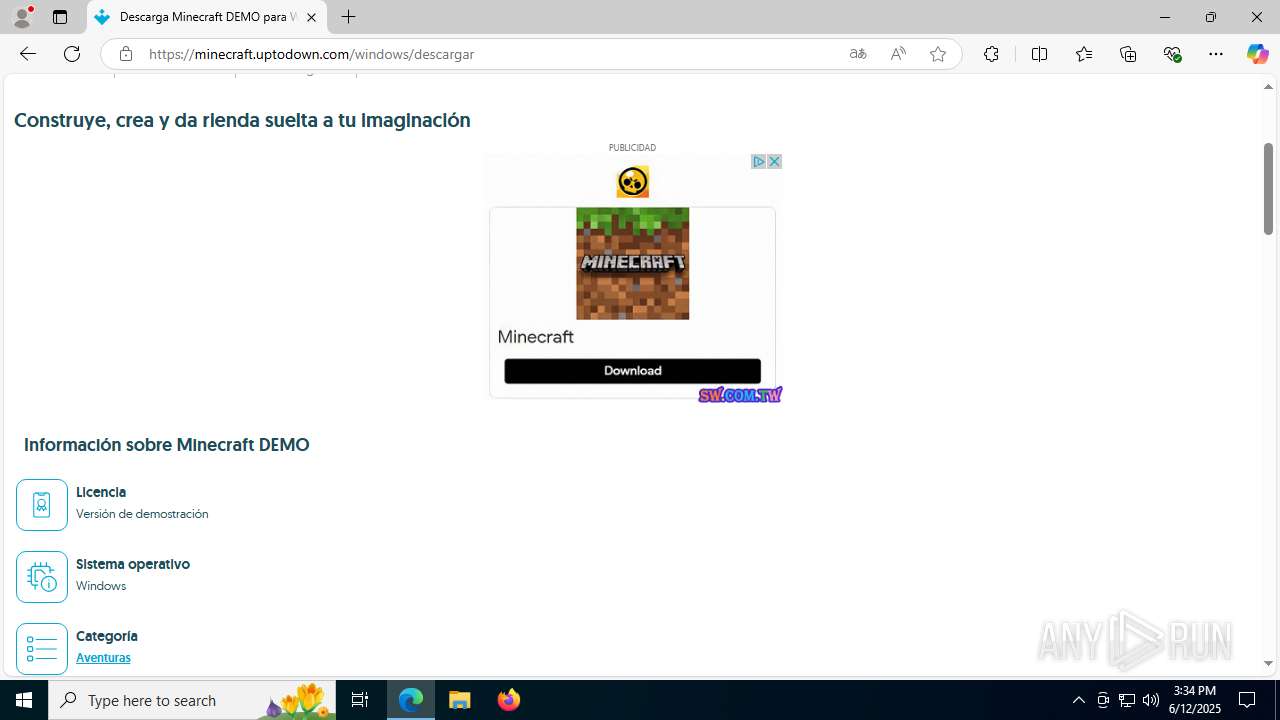
Task: Close the advertisement with X
Action: [774, 161]
